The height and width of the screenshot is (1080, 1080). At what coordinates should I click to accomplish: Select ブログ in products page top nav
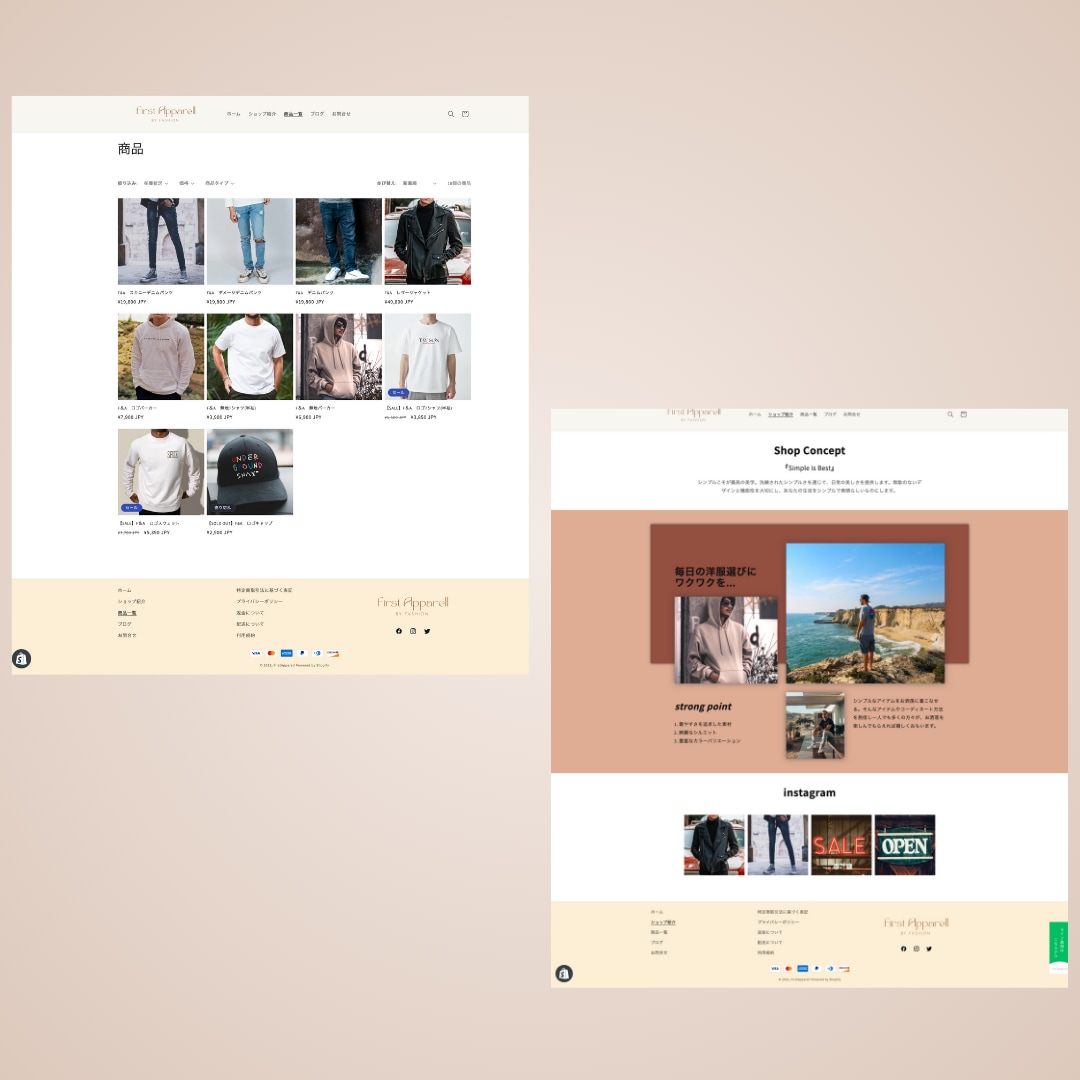pyautogui.click(x=317, y=114)
